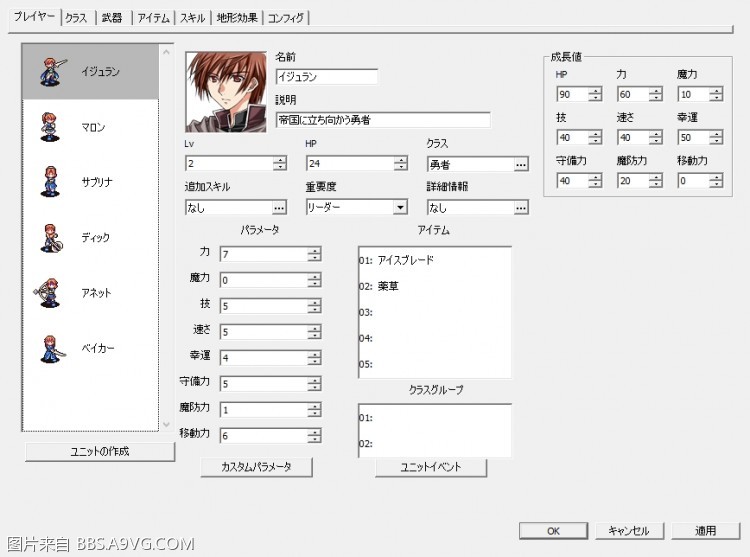Select the ベイカー swordsman sprite icon
The height and width of the screenshot is (557, 750).
point(52,349)
